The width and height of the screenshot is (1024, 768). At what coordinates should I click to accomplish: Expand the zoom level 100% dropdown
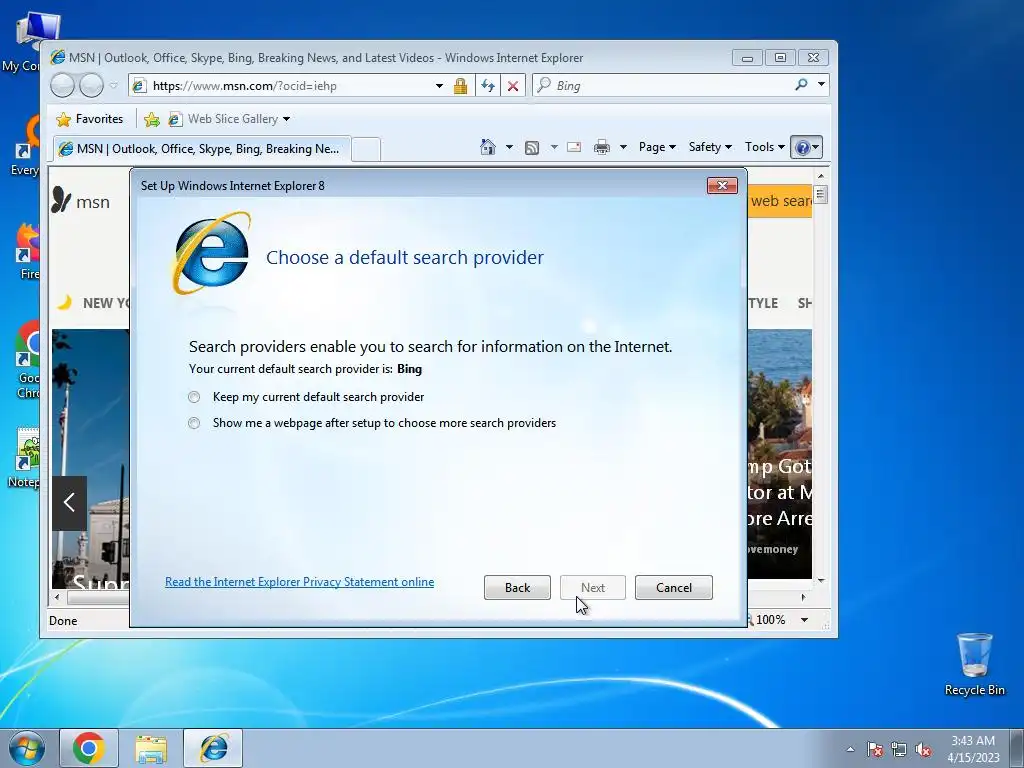[805, 620]
